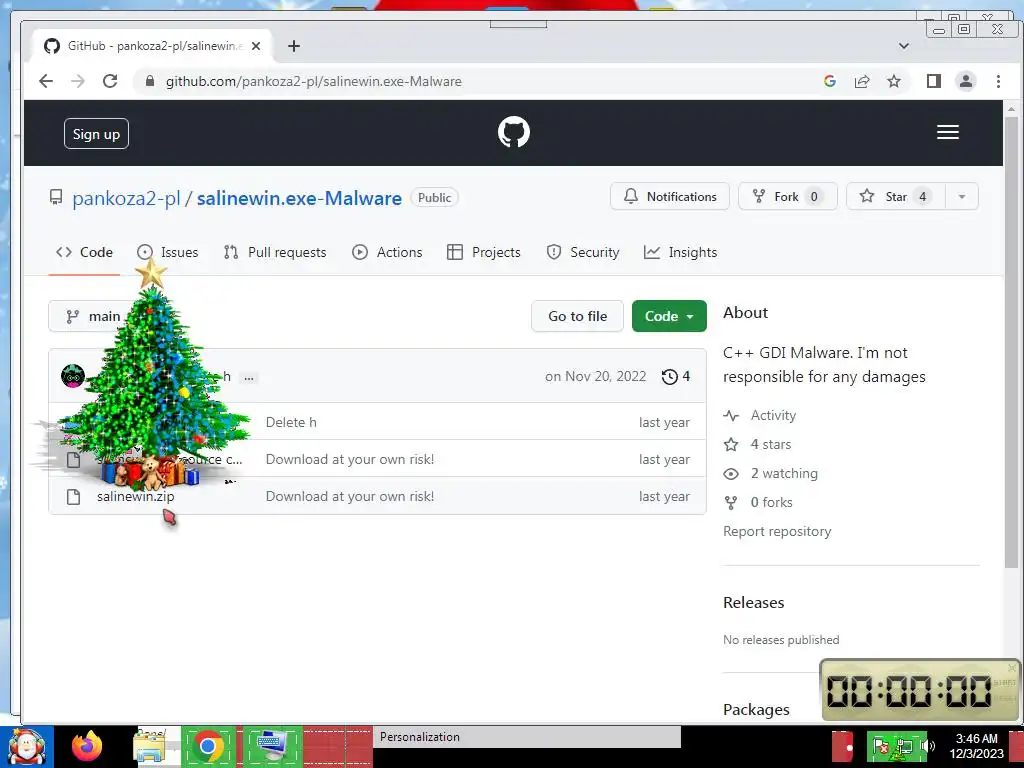Screen dimensions: 1024x768
Task: Open the hamburger menu in GitHub header
Action: click(x=948, y=132)
